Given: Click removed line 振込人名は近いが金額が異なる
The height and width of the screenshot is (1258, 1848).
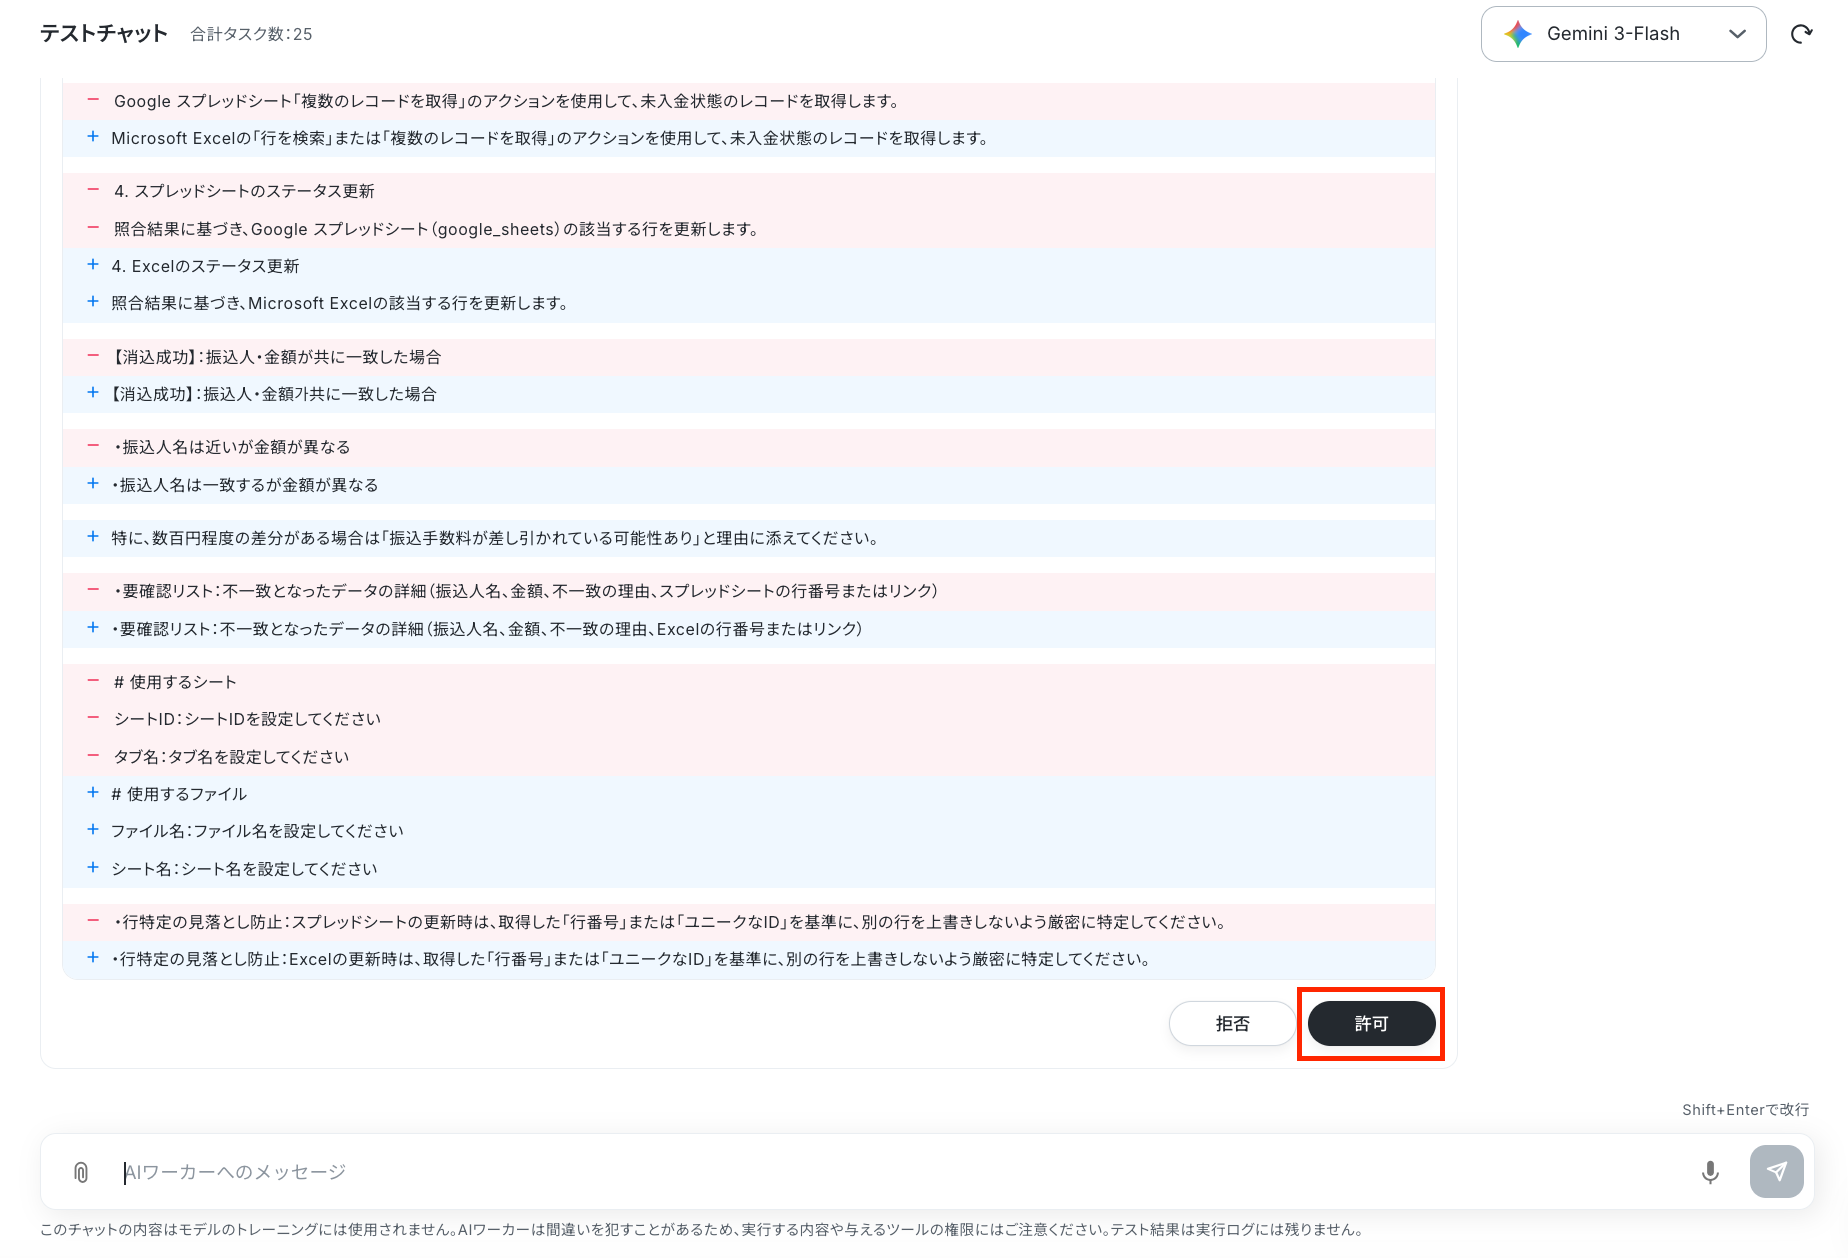Looking at the screenshot, I should [x=749, y=447].
